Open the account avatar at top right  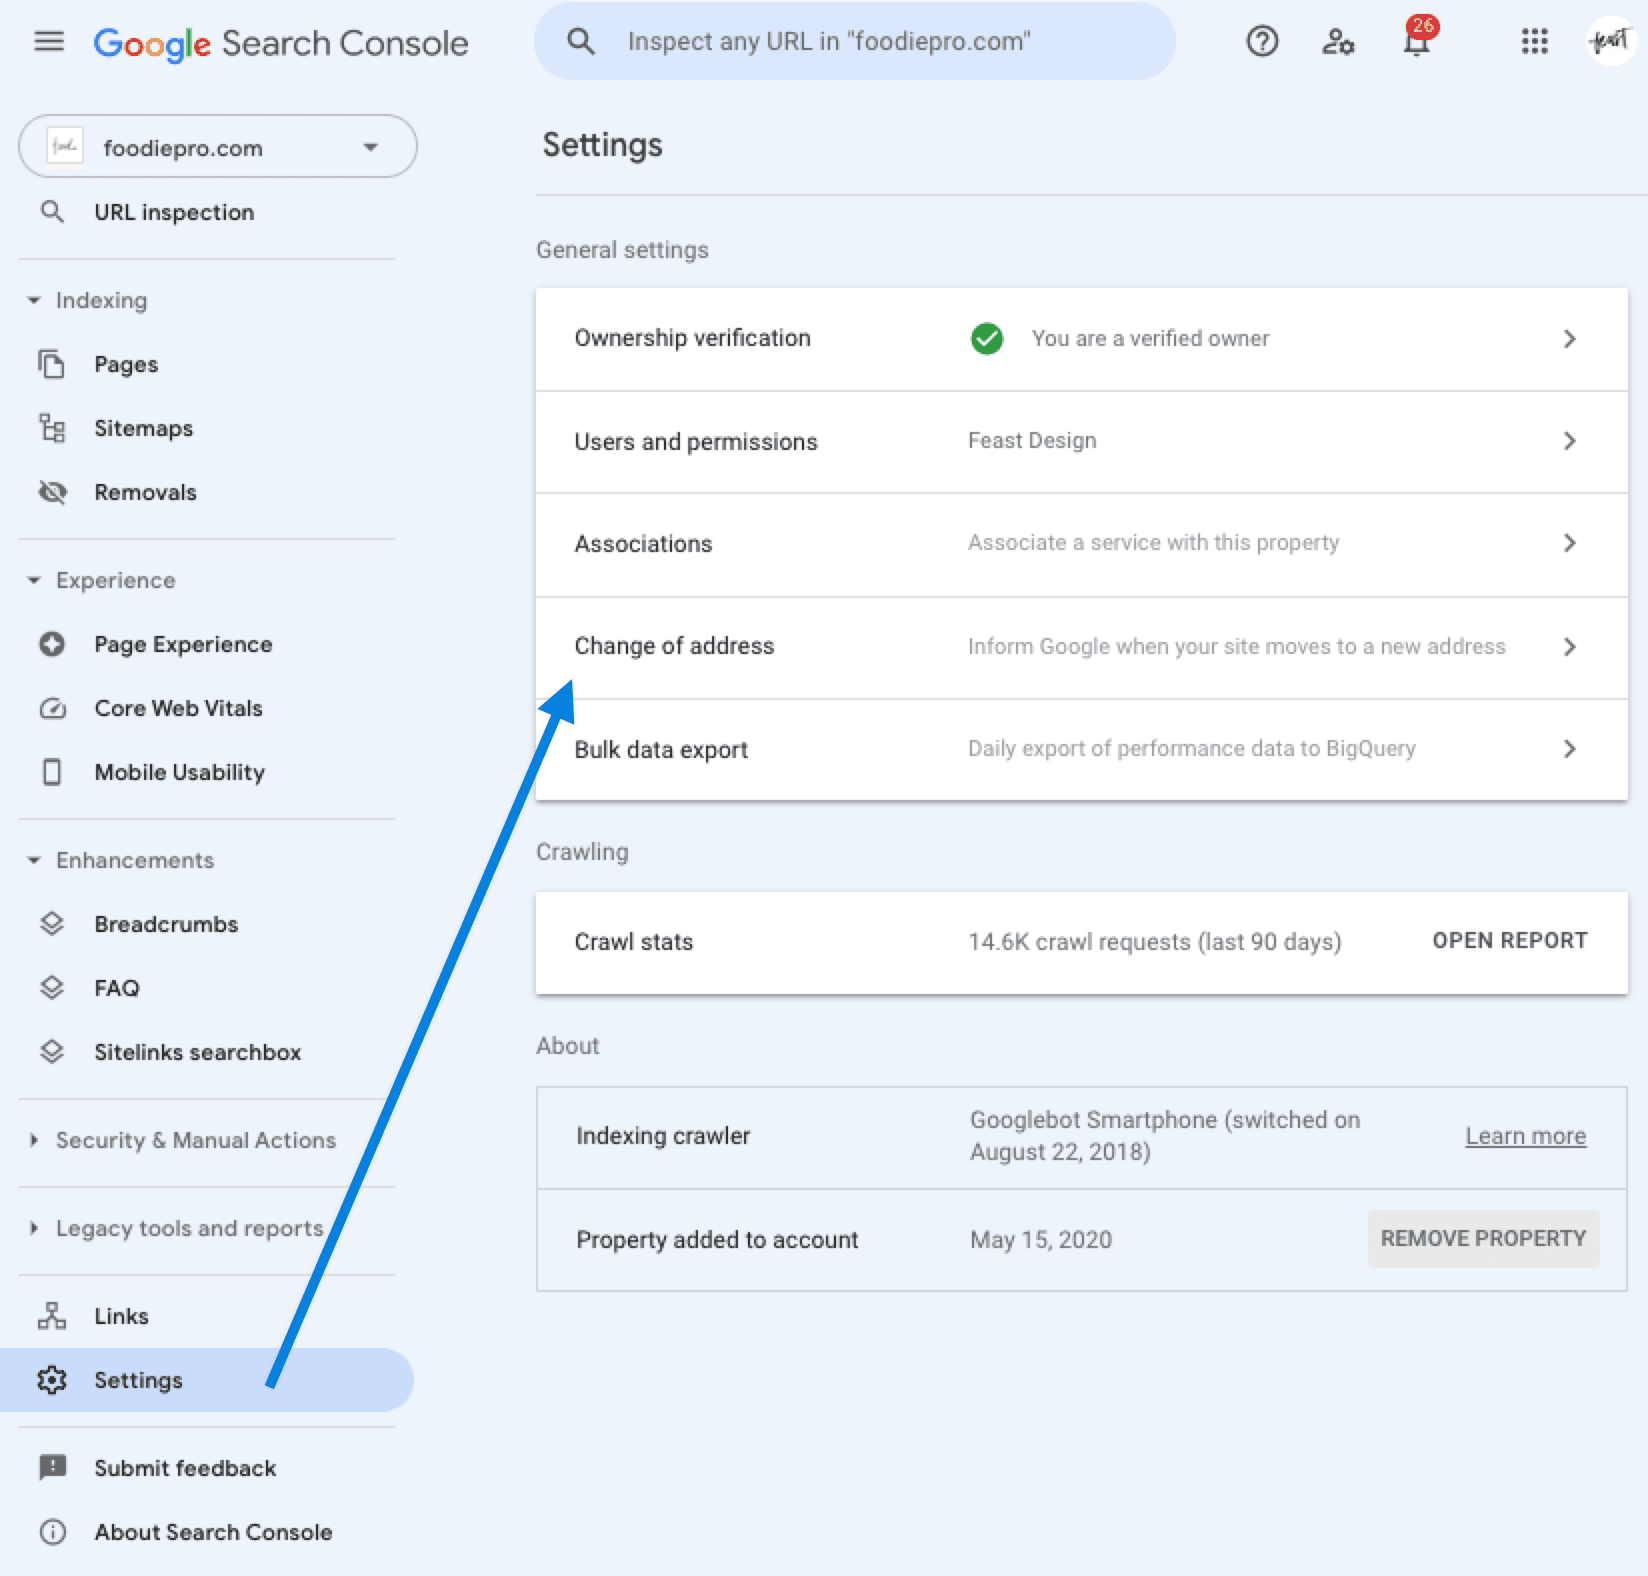pyautogui.click(x=1611, y=41)
